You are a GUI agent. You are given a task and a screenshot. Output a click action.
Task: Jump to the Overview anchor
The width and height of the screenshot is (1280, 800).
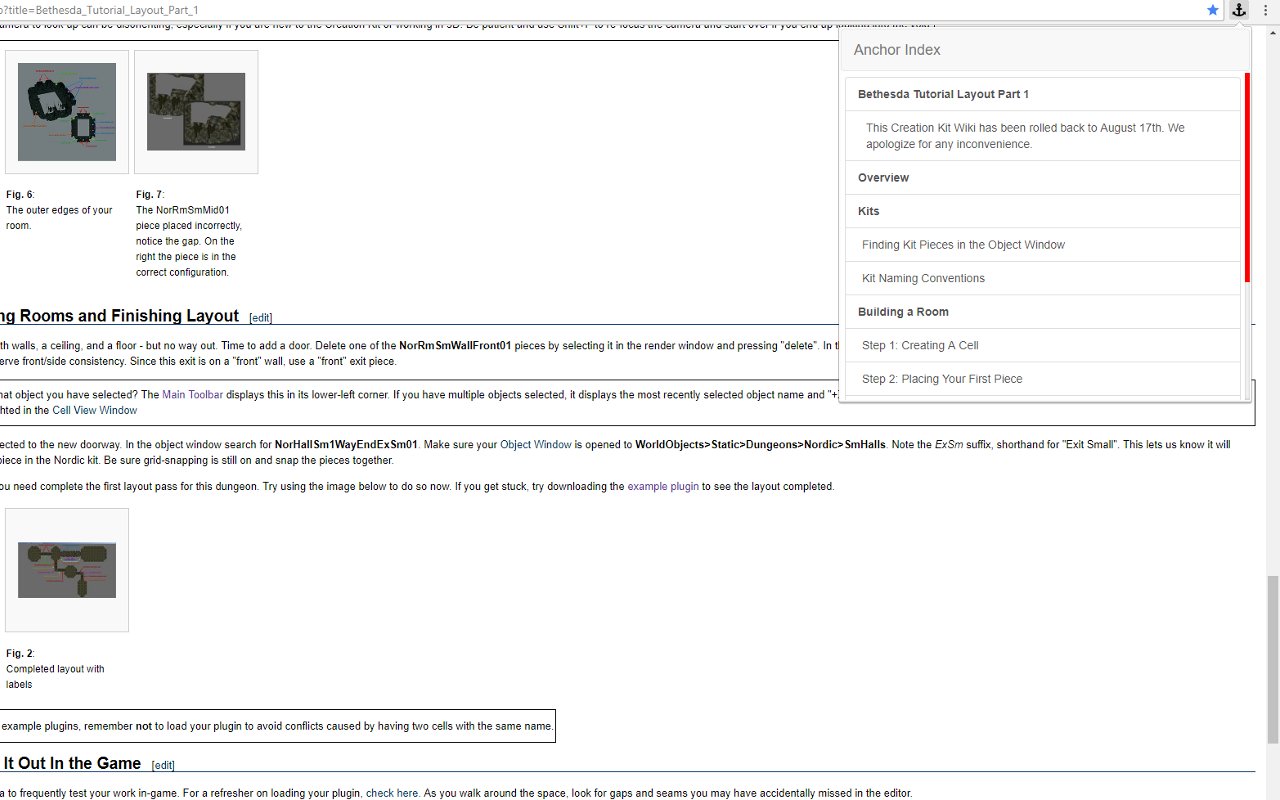click(1043, 178)
